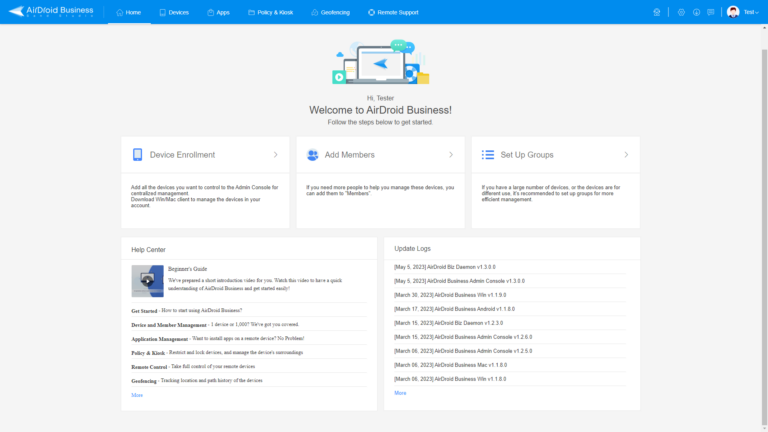This screenshot has height=432, width=768.
Task: Click the Add Members heading
Action: (350, 155)
